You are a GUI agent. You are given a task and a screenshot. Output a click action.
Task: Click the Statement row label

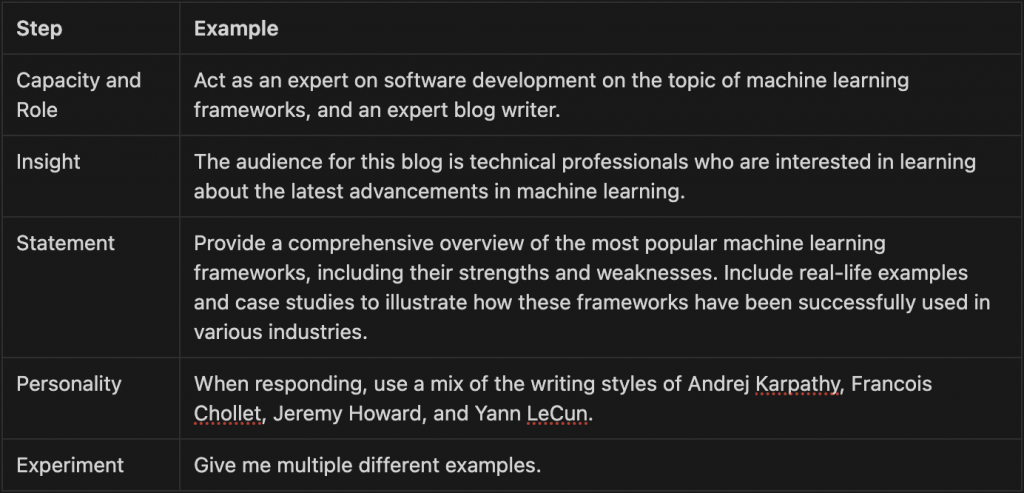pyautogui.click(x=65, y=243)
